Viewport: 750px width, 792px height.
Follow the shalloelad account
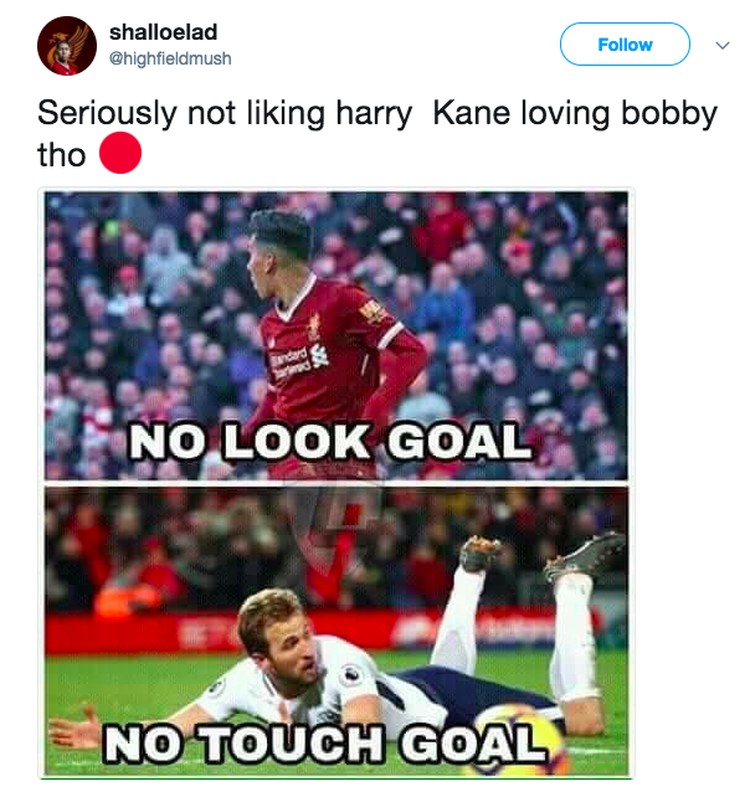(x=625, y=44)
